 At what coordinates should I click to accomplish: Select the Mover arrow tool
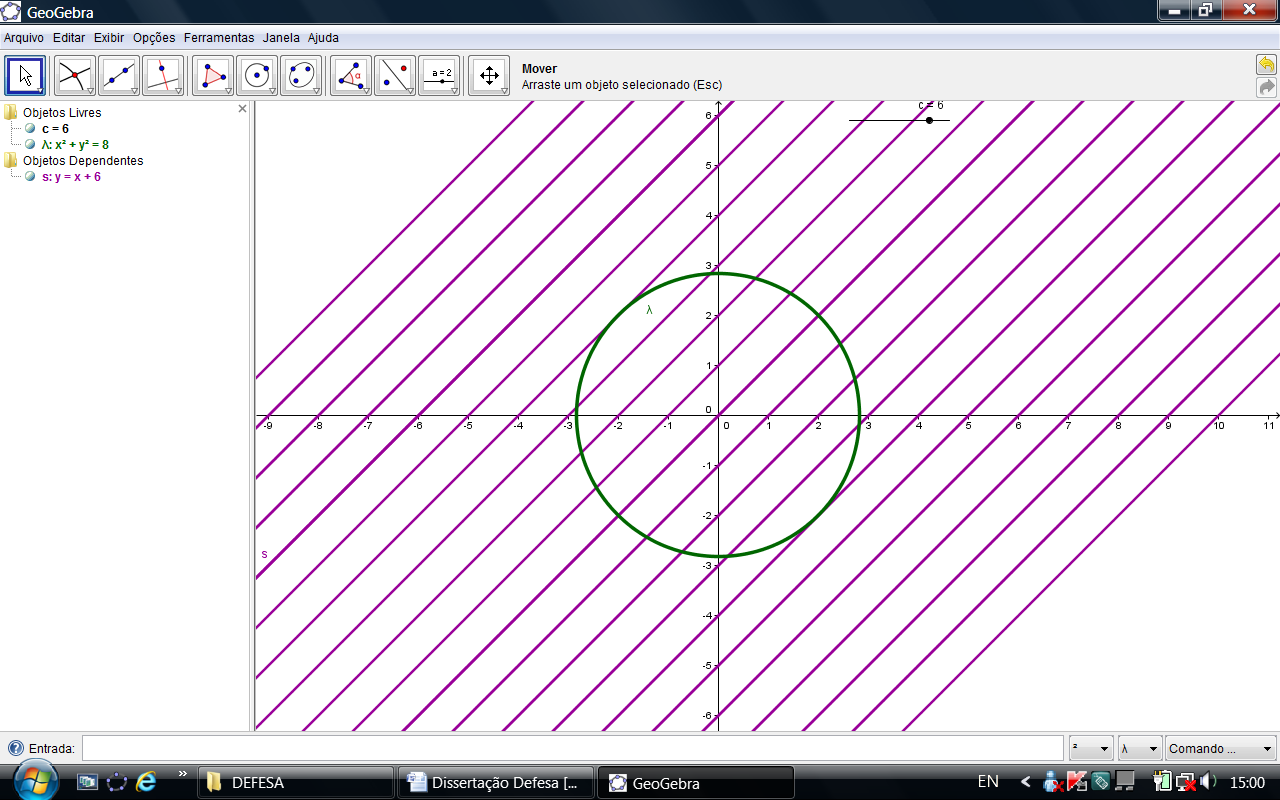click(25, 75)
